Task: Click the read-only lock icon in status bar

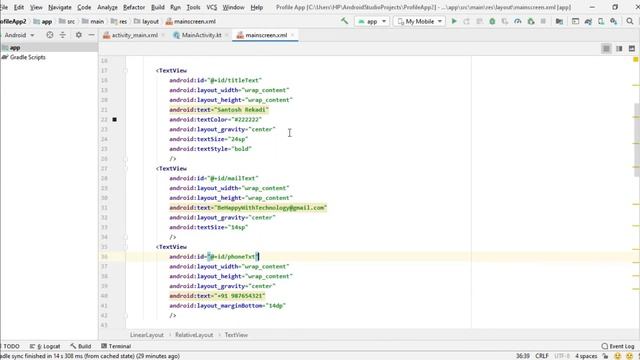Action: coord(605,356)
